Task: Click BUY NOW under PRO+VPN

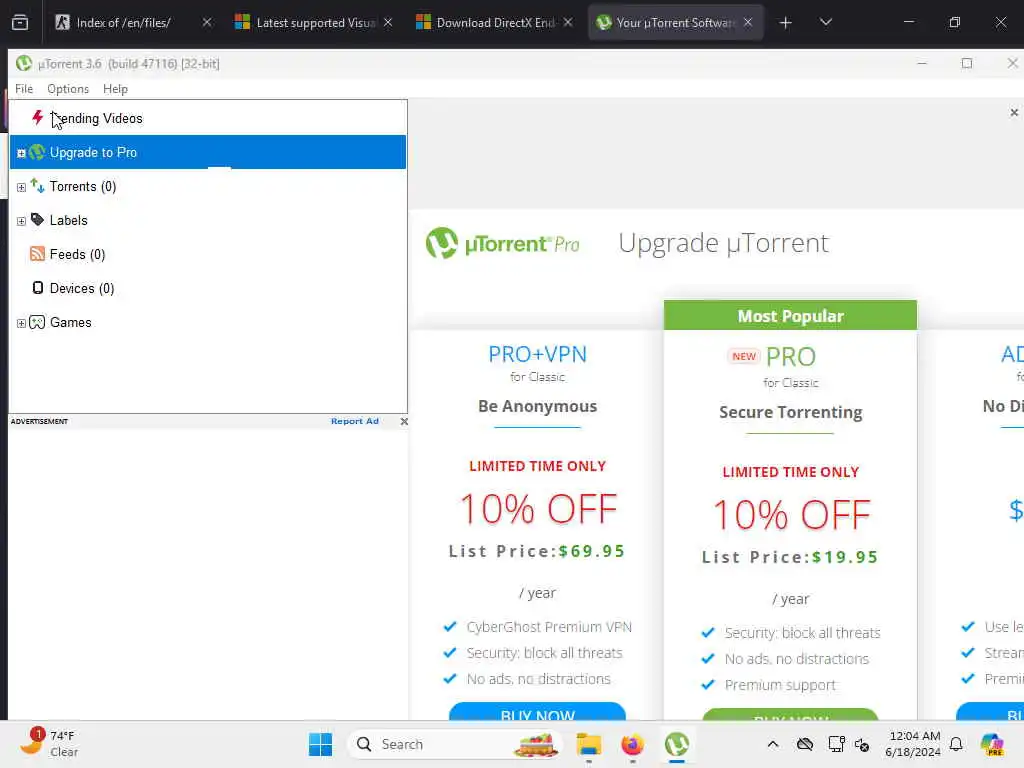Action: click(x=537, y=712)
